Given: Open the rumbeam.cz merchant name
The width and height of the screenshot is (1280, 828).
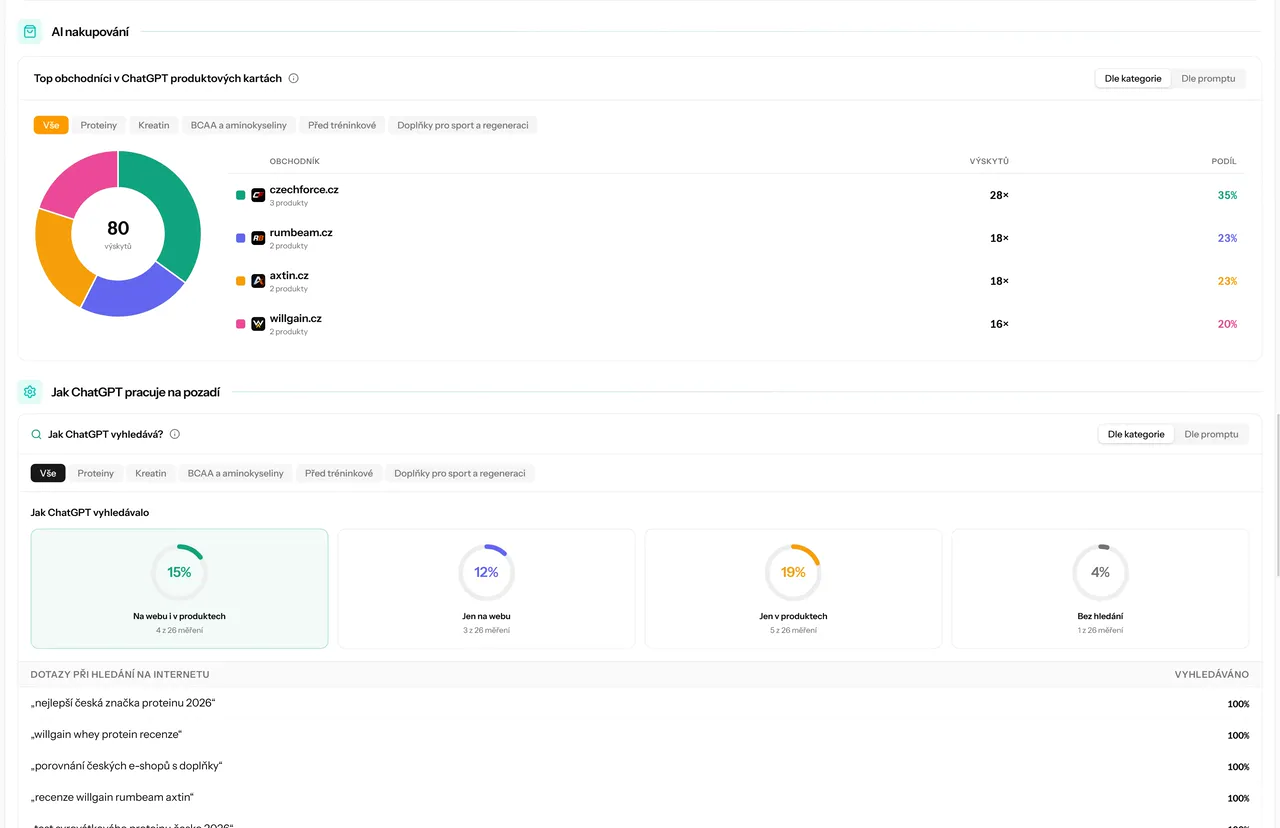Looking at the screenshot, I should coord(301,232).
